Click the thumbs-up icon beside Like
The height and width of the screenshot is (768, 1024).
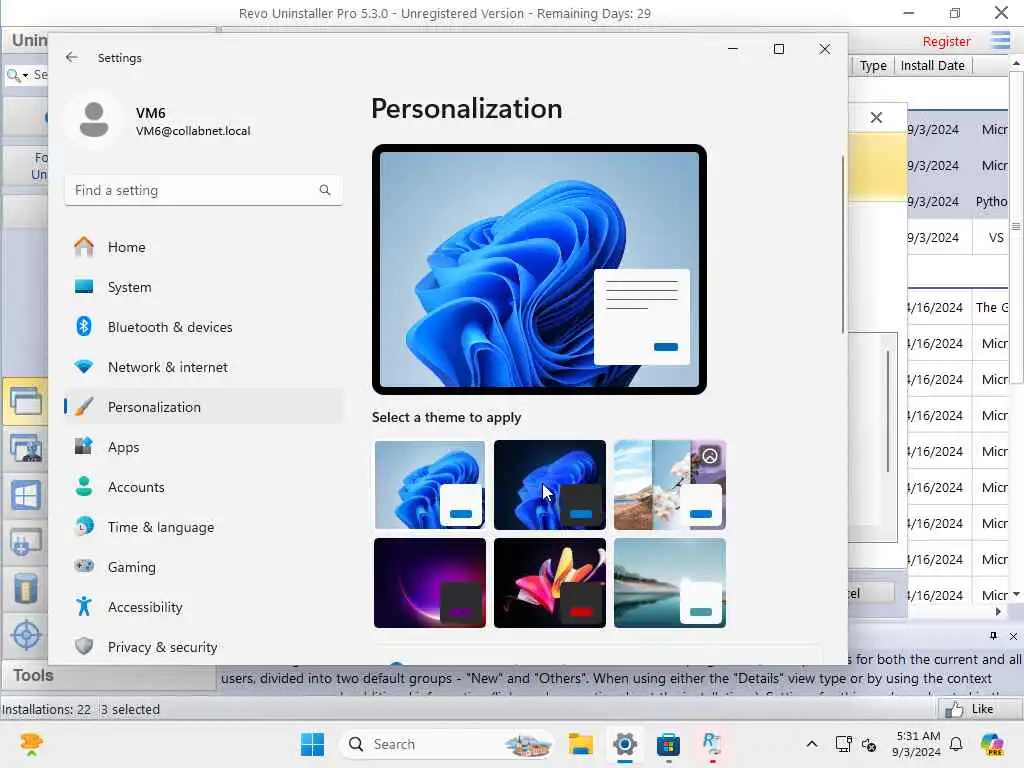click(954, 709)
